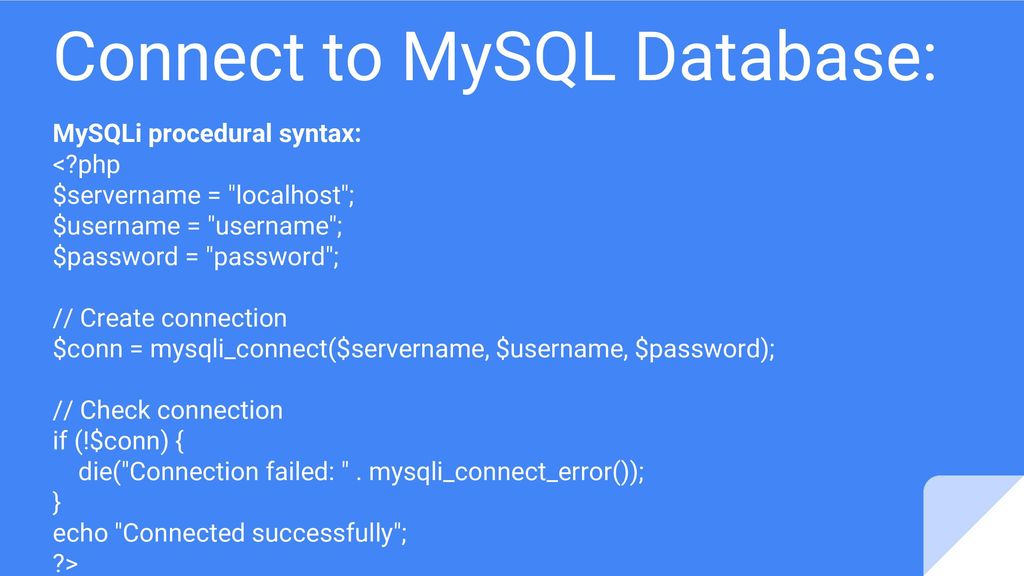Click the slide title 'Connect to MySQL Database:'
This screenshot has height=576, width=1024.
495,57
